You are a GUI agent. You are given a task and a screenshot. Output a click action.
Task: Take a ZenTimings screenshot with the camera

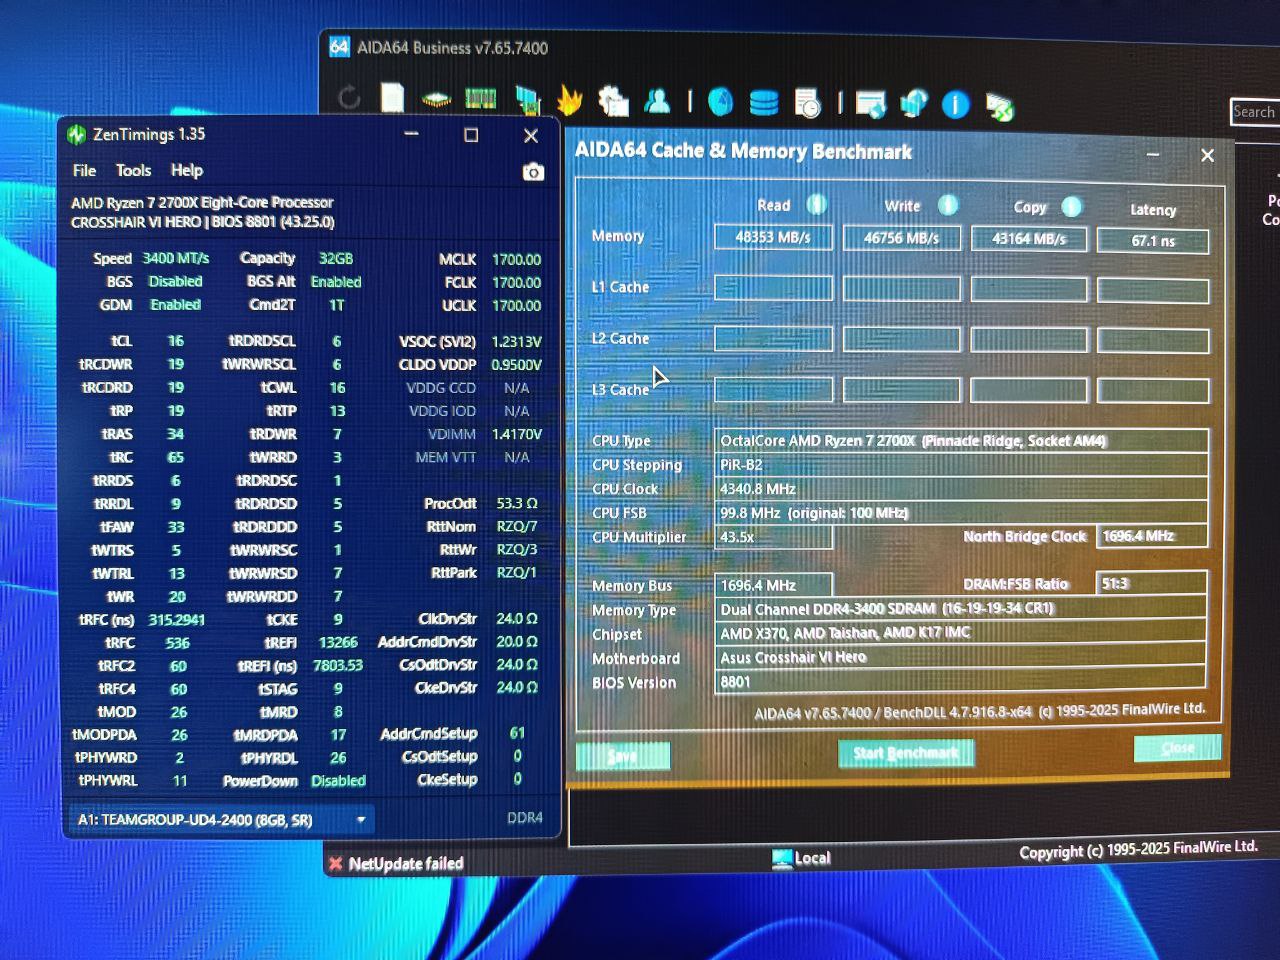coord(533,172)
